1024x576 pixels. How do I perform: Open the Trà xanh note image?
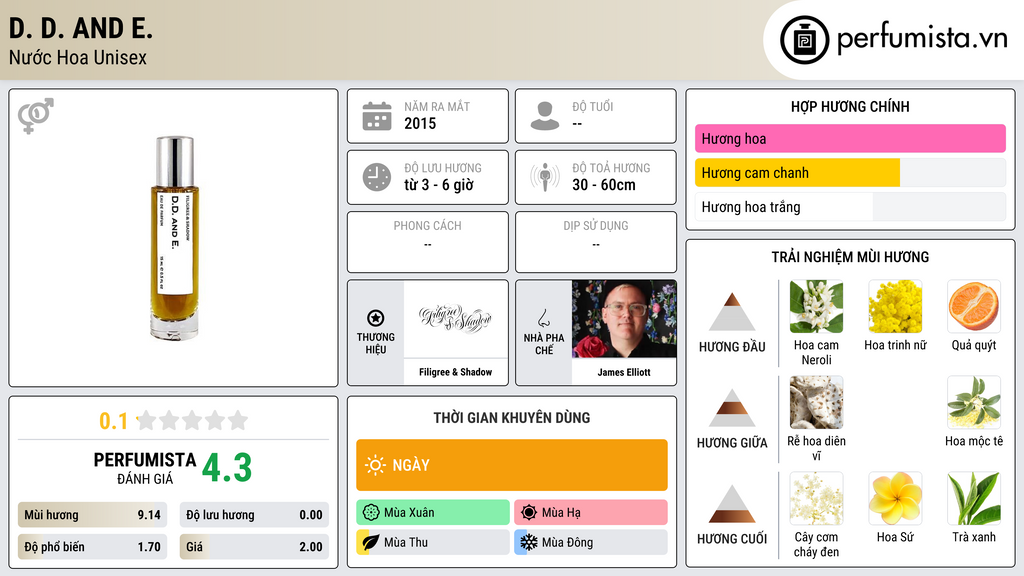[974, 499]
